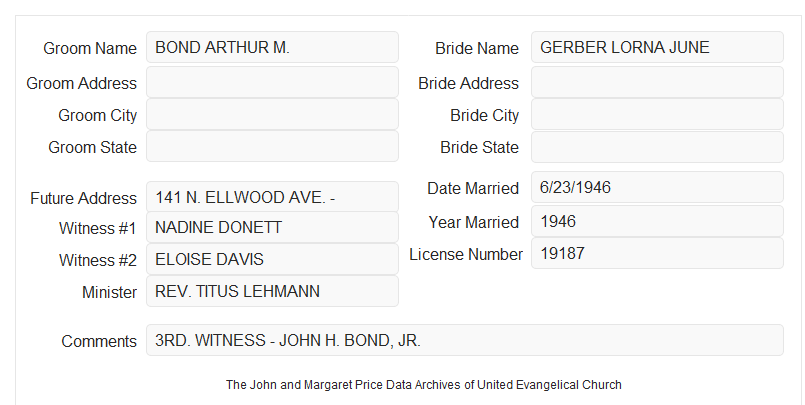Click the License Number field
Image resolution: width=805 pixels, height=405 pixels.
[657, 253]
